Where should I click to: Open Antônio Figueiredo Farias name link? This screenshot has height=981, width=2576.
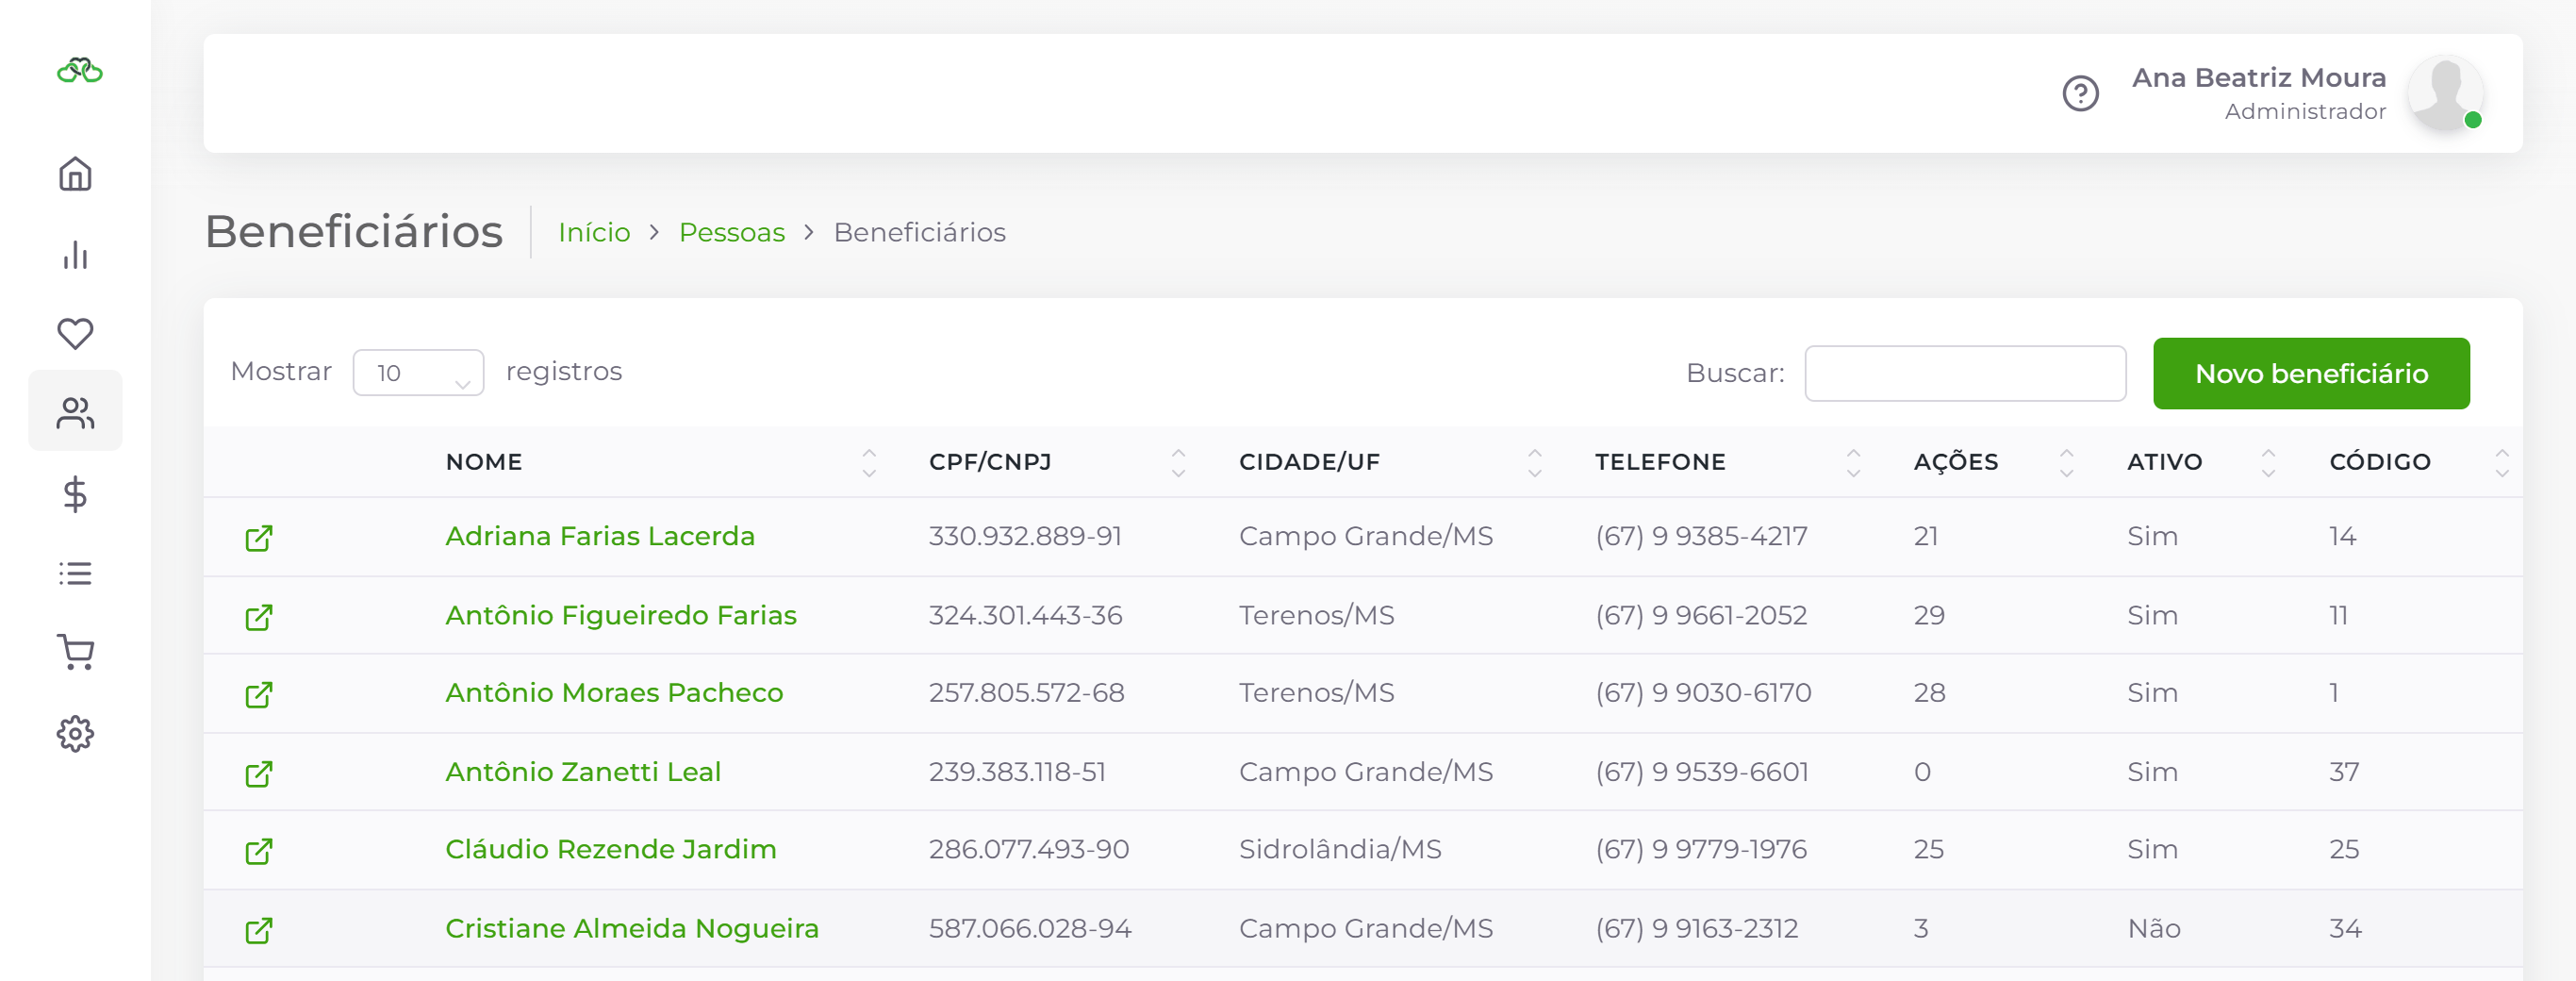(621, 615)
